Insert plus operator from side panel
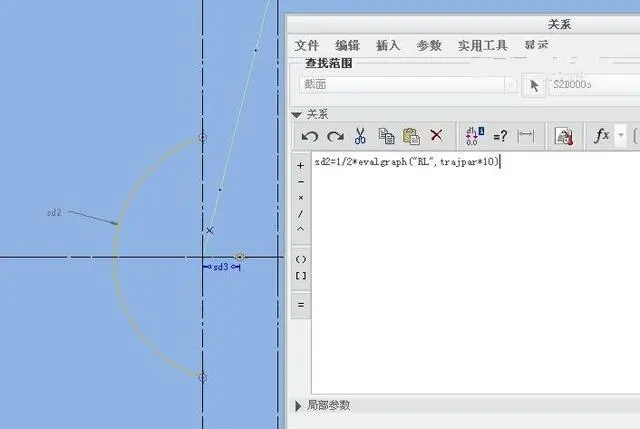This screenshot has width=640, height=429. tap(301, 166)
